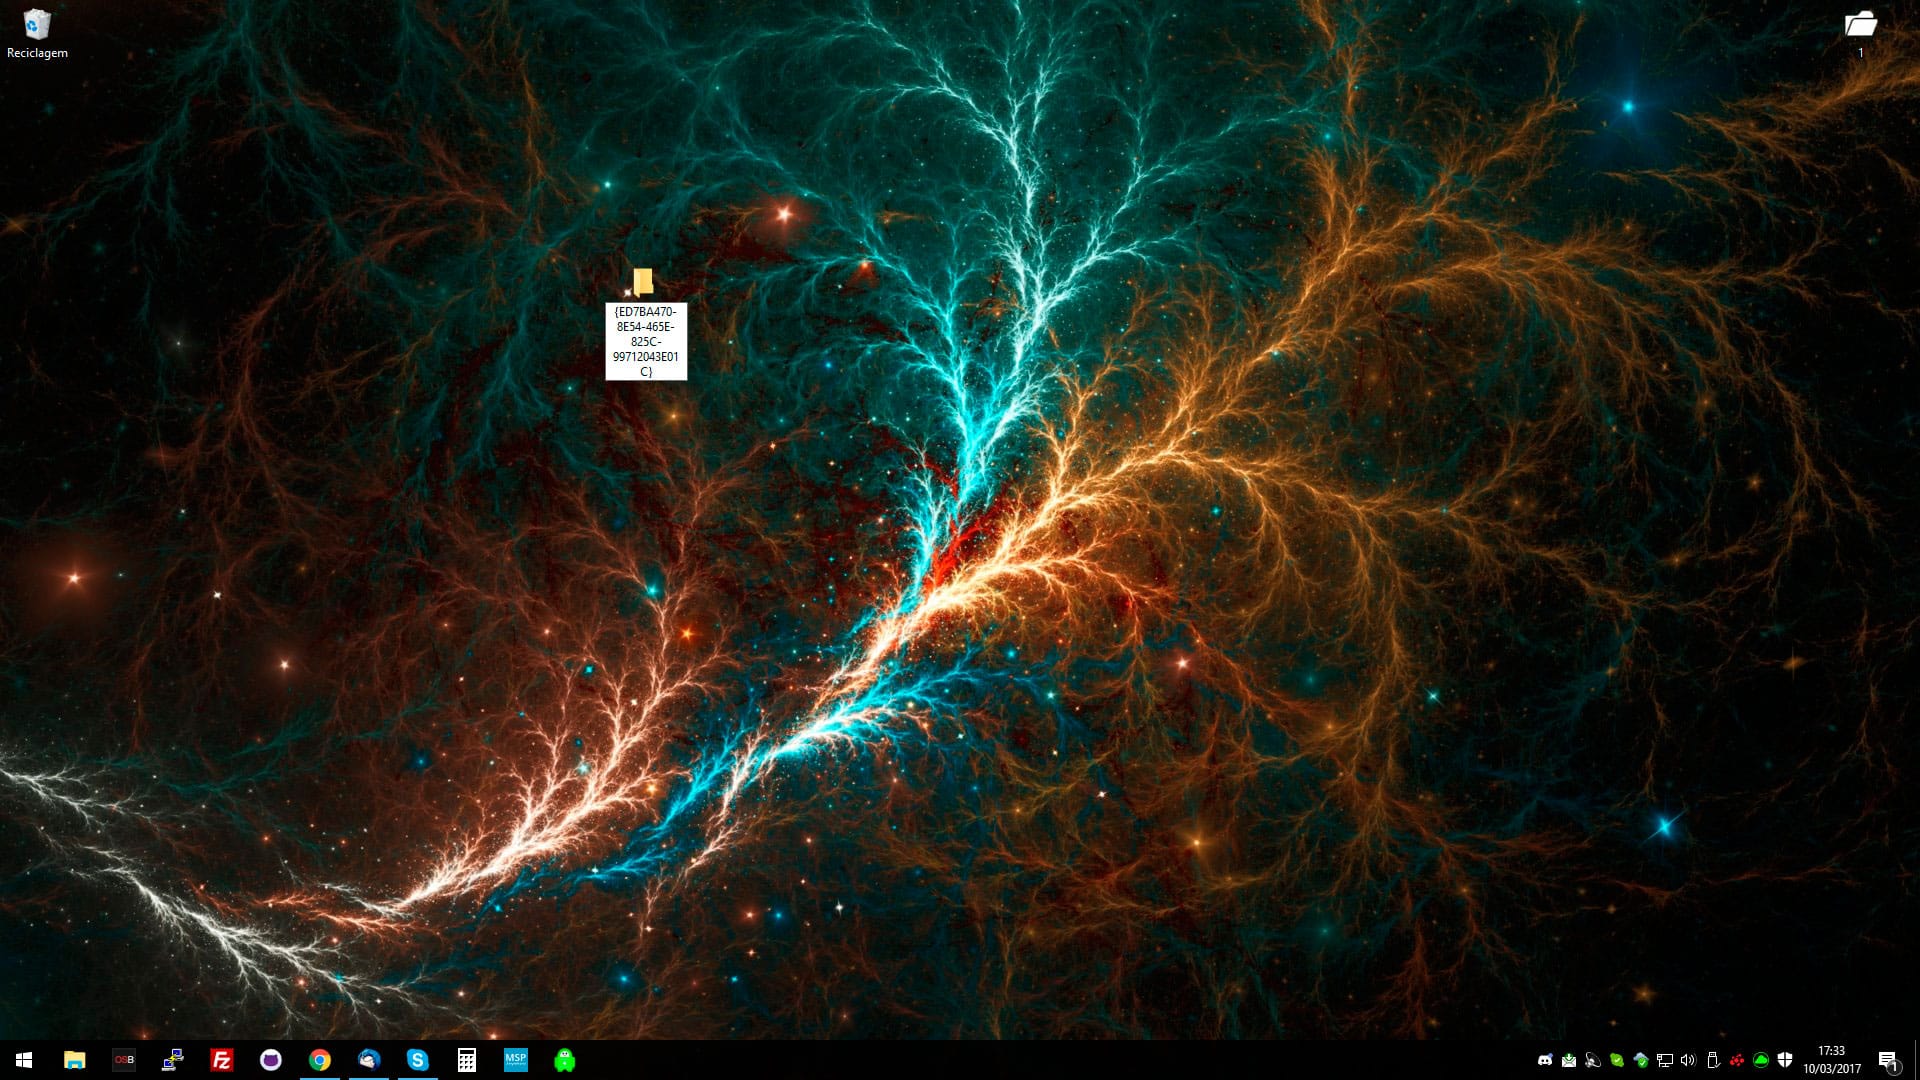Open network connection tray icon
The width and height of the screenshot is (1920, 1080).
1665,1060
